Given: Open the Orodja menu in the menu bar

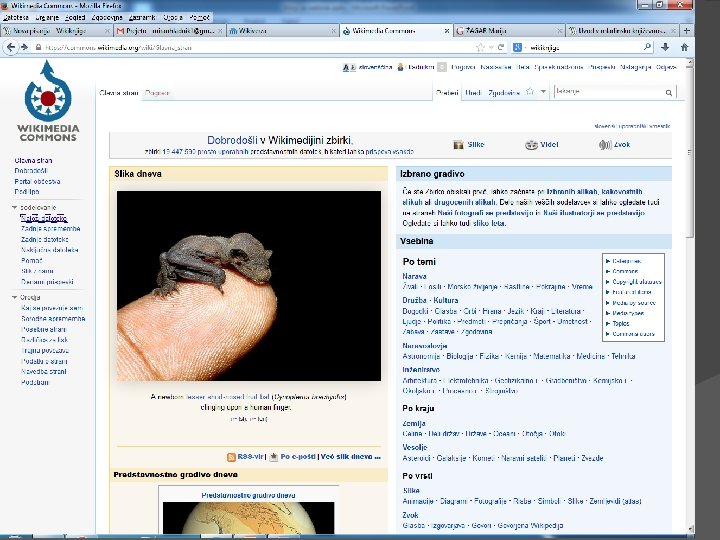Looking at the screenshot, I should [173, 17].
